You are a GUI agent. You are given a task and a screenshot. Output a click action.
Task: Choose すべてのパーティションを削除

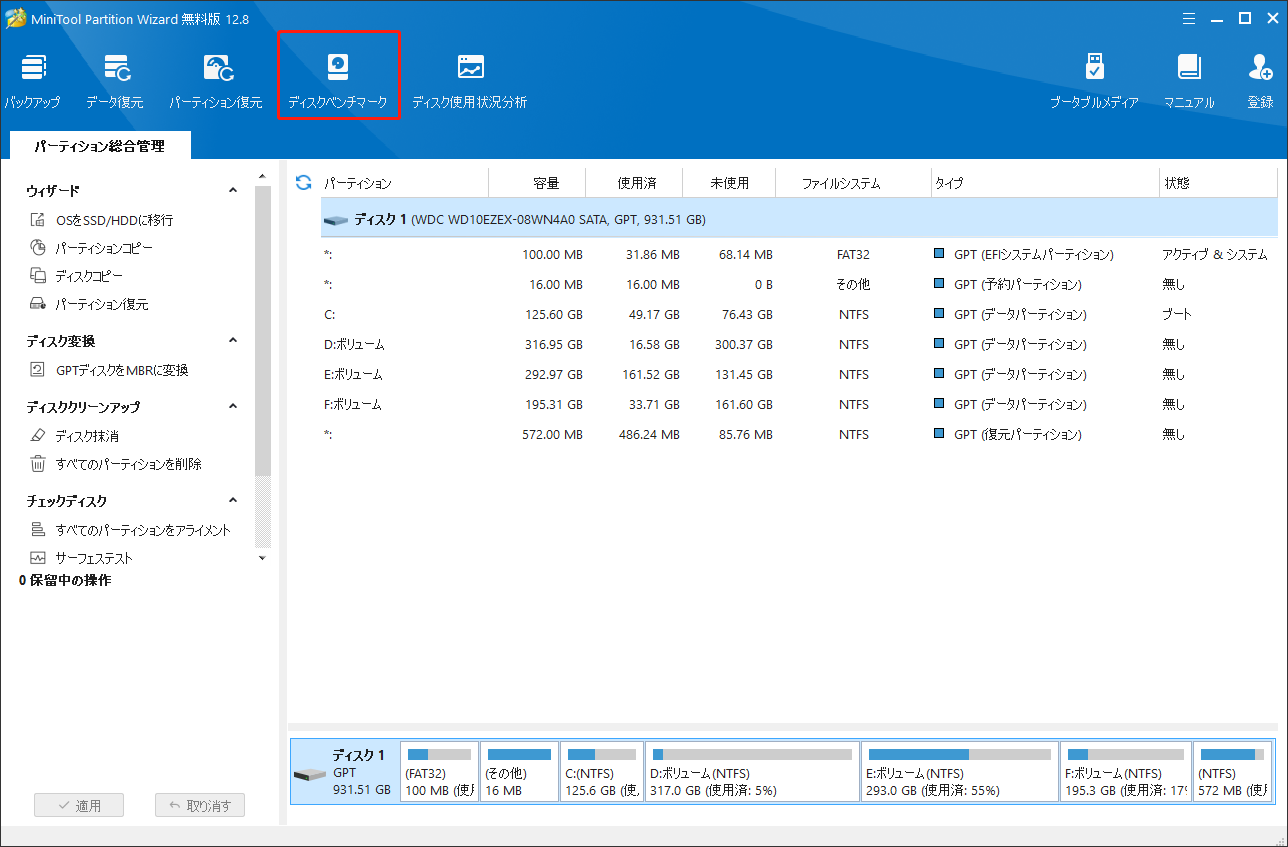(116, 464)
